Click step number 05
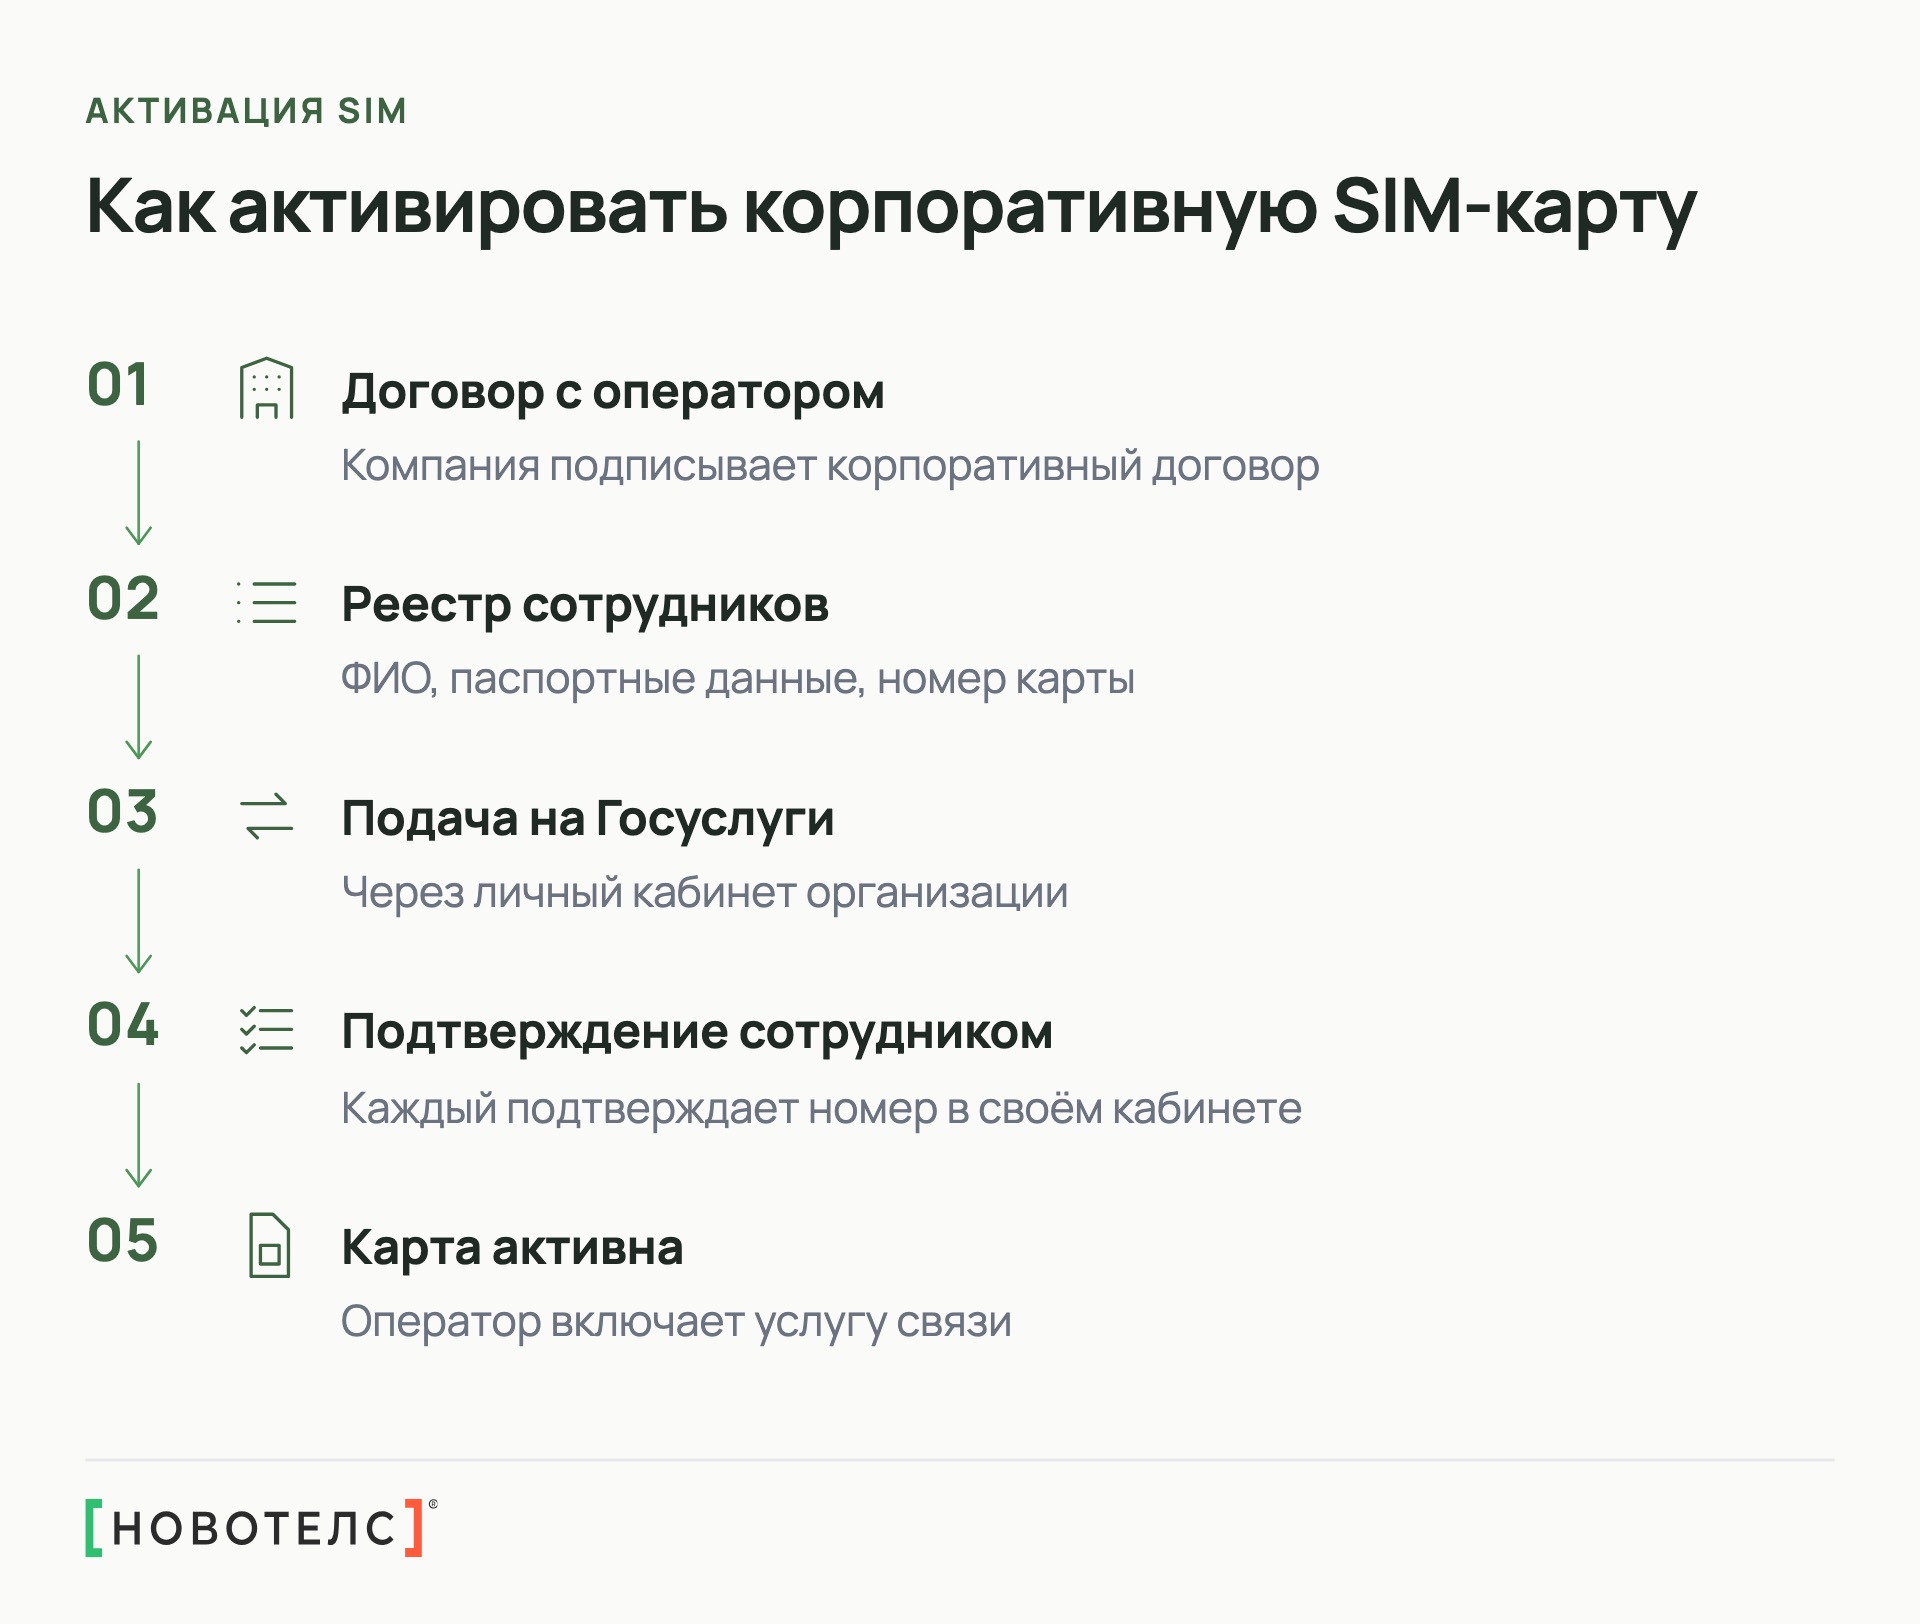This screenshot has height=1624, width=1920. 123,1241
